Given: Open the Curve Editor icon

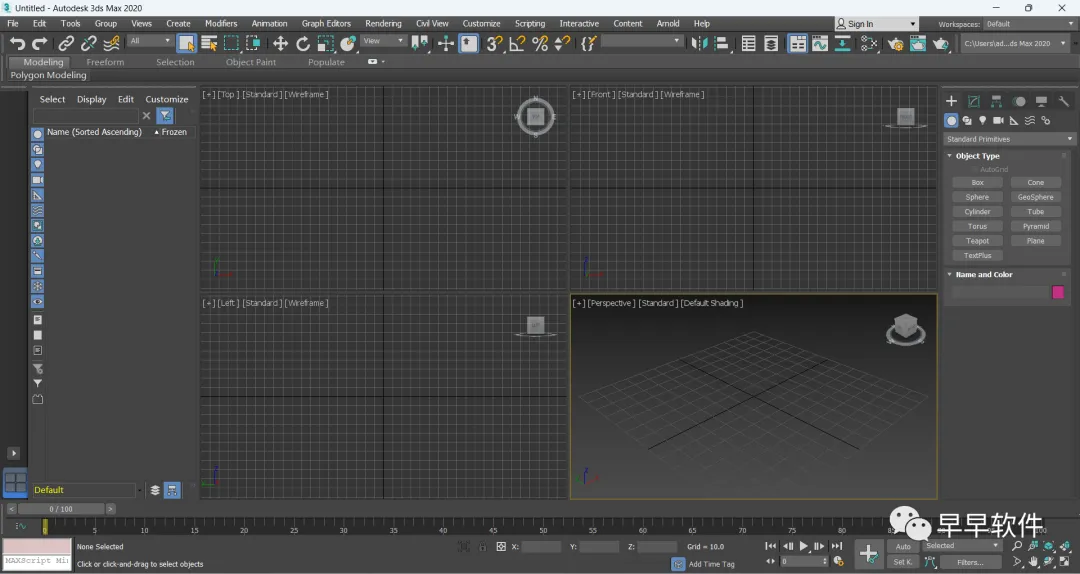Looking at the screenshot, I should click(820, 43).
